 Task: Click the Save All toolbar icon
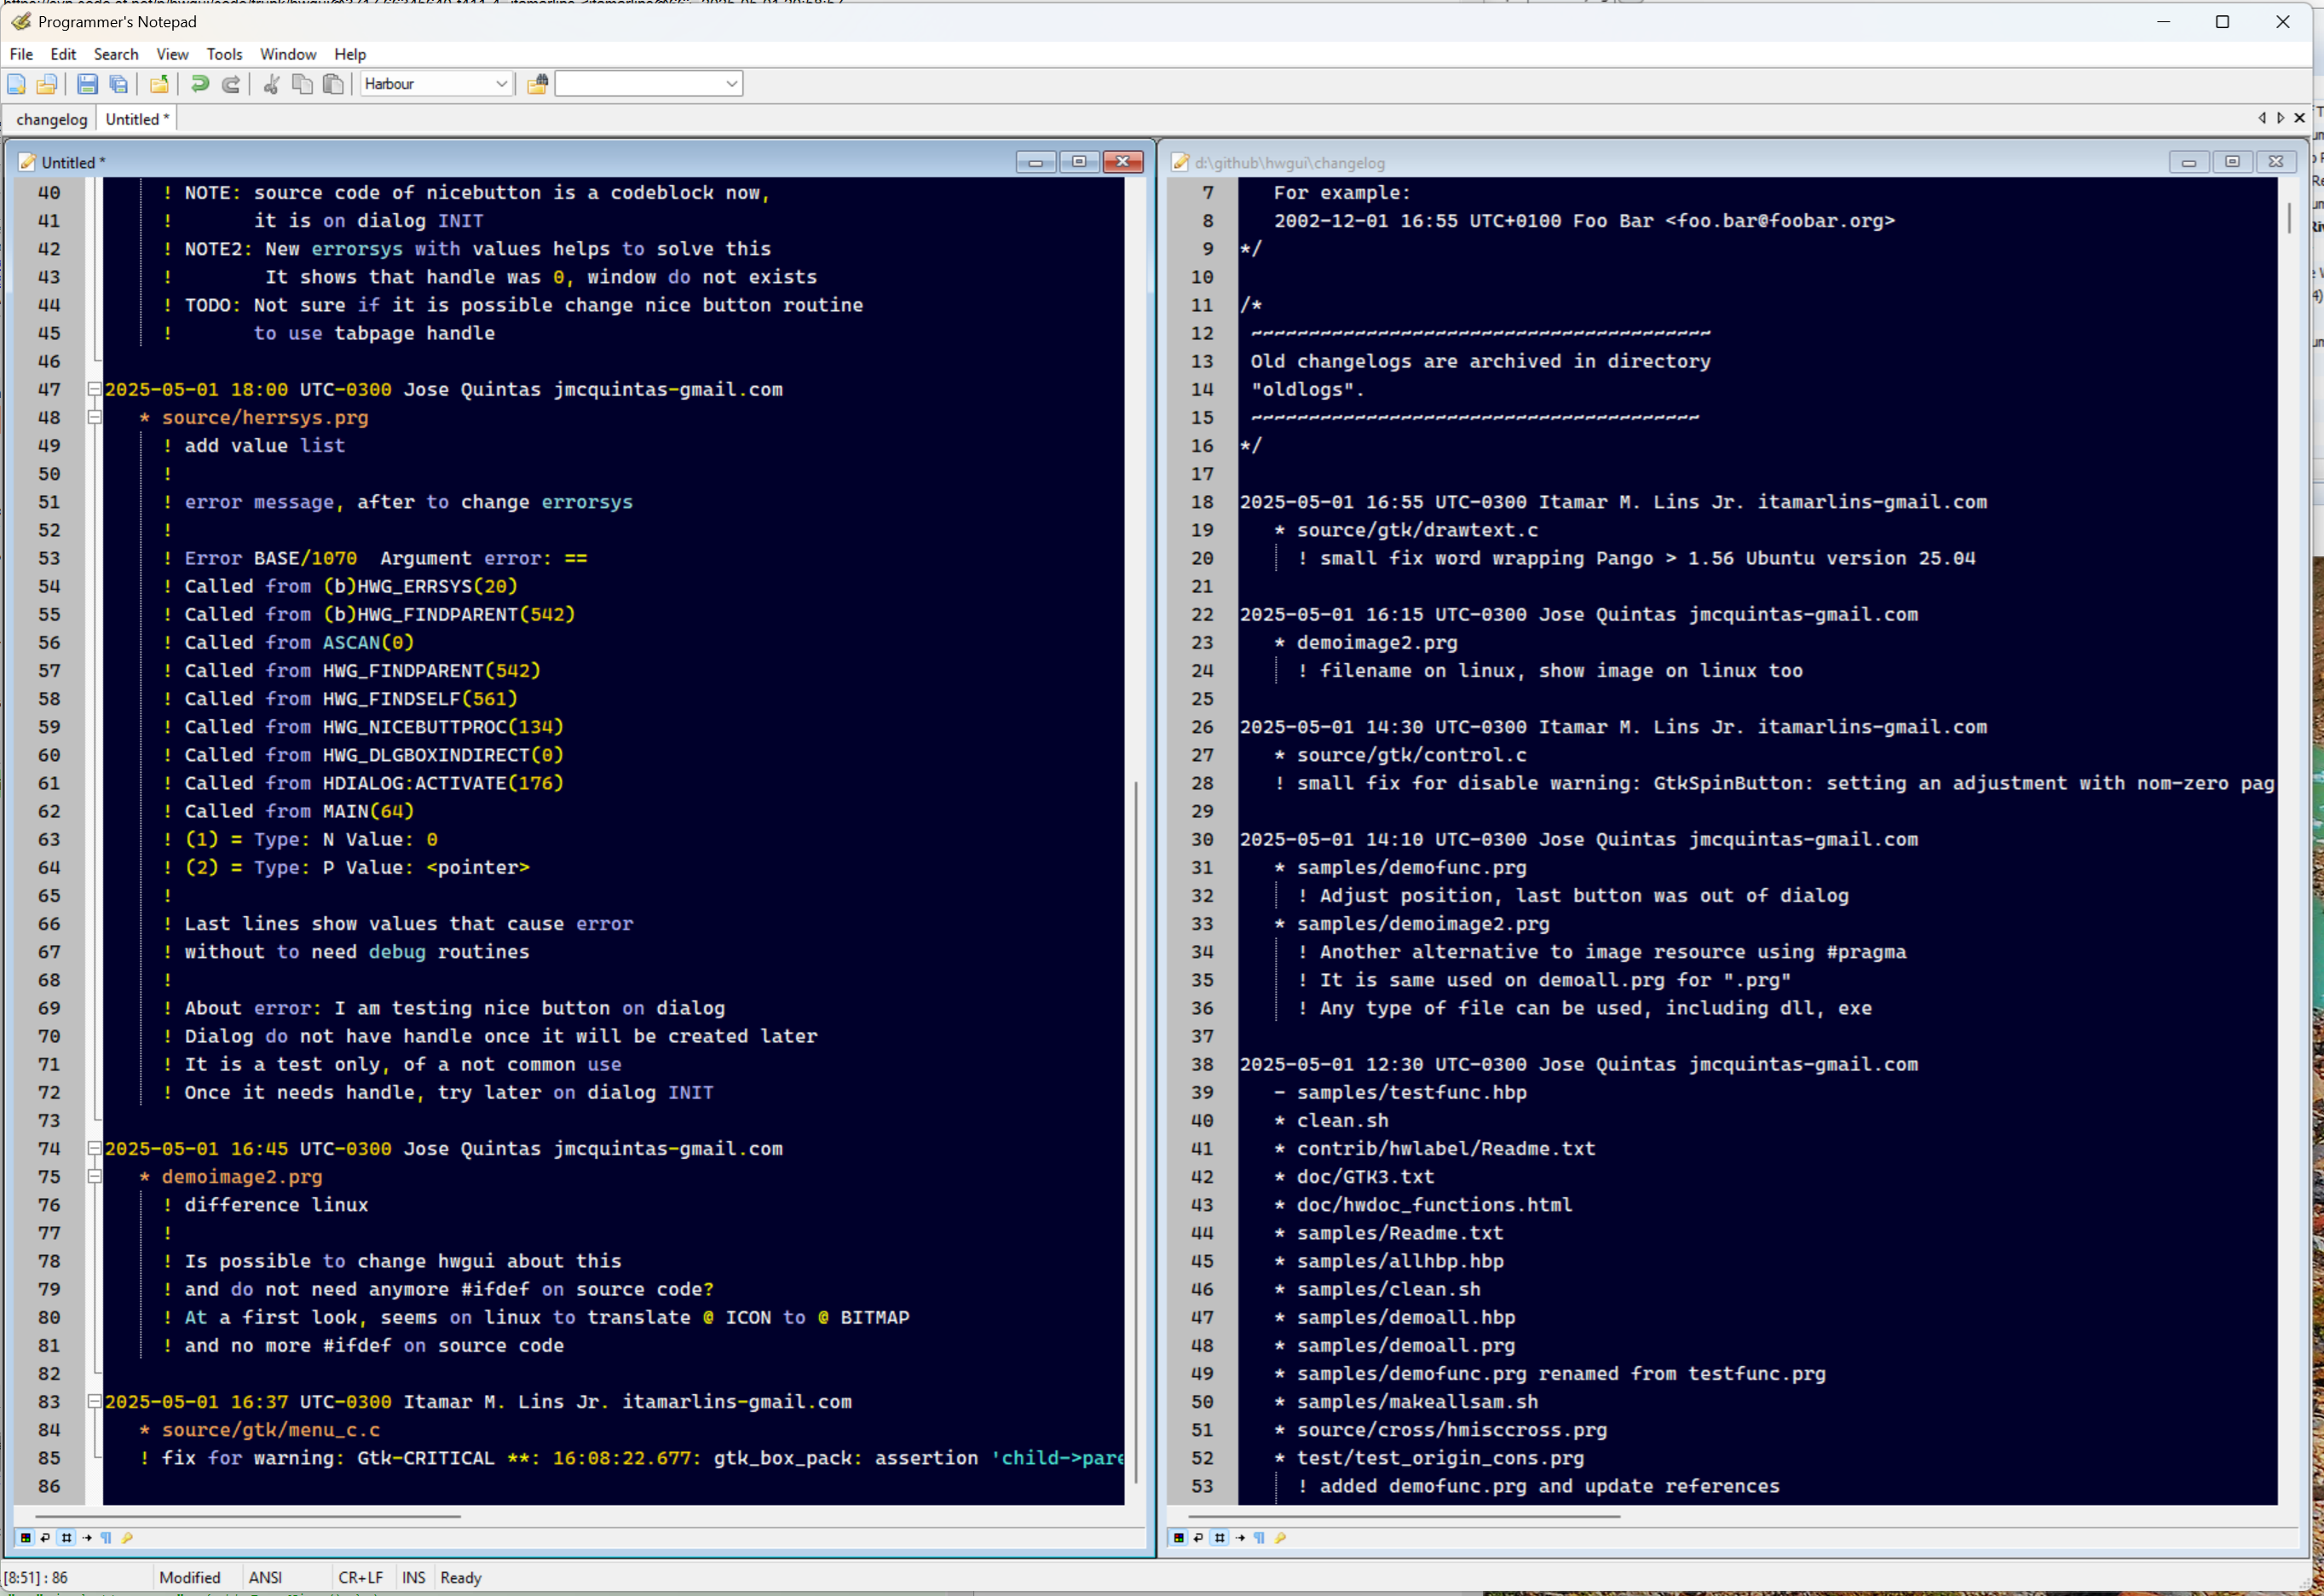[x=119, y=84]
